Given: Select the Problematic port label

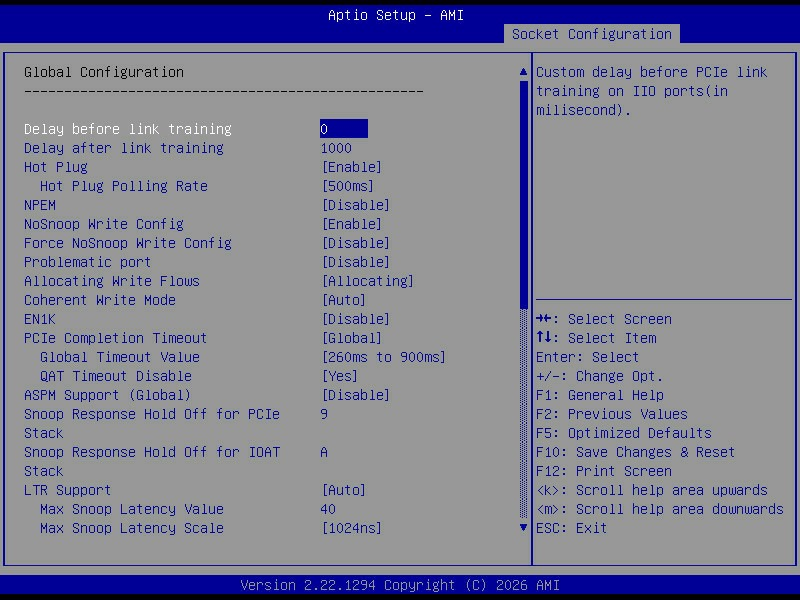Looking at the screenshot, I should coord(87,262).
